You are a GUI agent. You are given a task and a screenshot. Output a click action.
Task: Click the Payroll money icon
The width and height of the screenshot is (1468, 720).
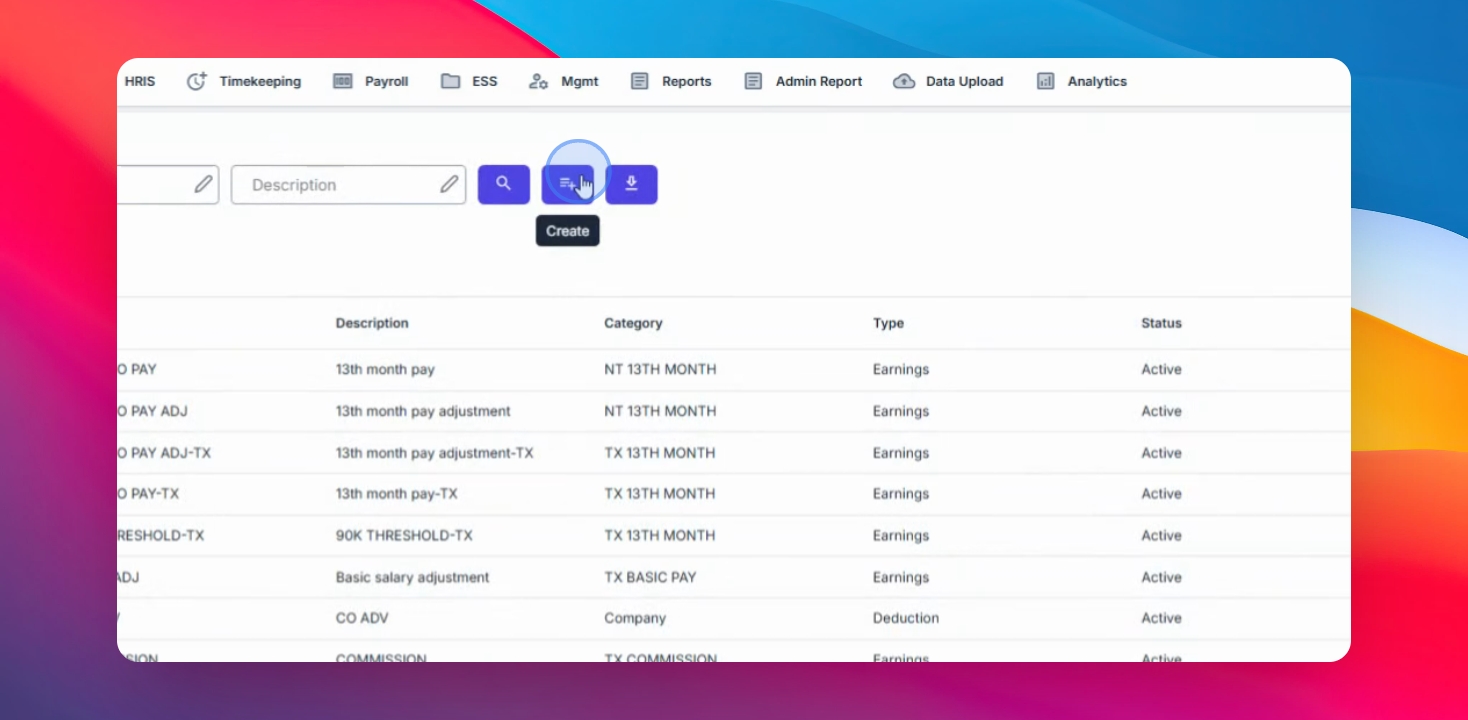pos(343,82)
